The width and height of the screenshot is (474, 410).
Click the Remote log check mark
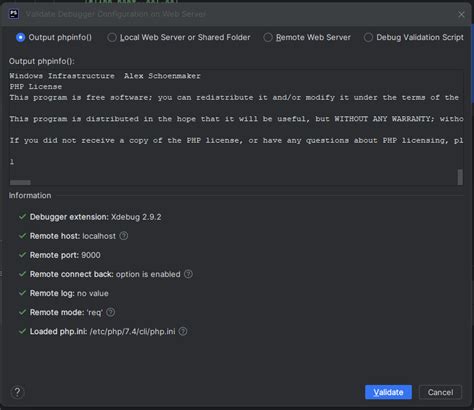[x=22, y=293]
